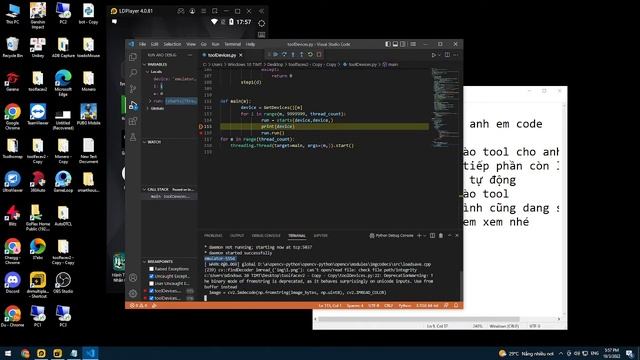This screenshot has width=640, height=360.
Task: Stop the debug session
Action: (319, 55)
